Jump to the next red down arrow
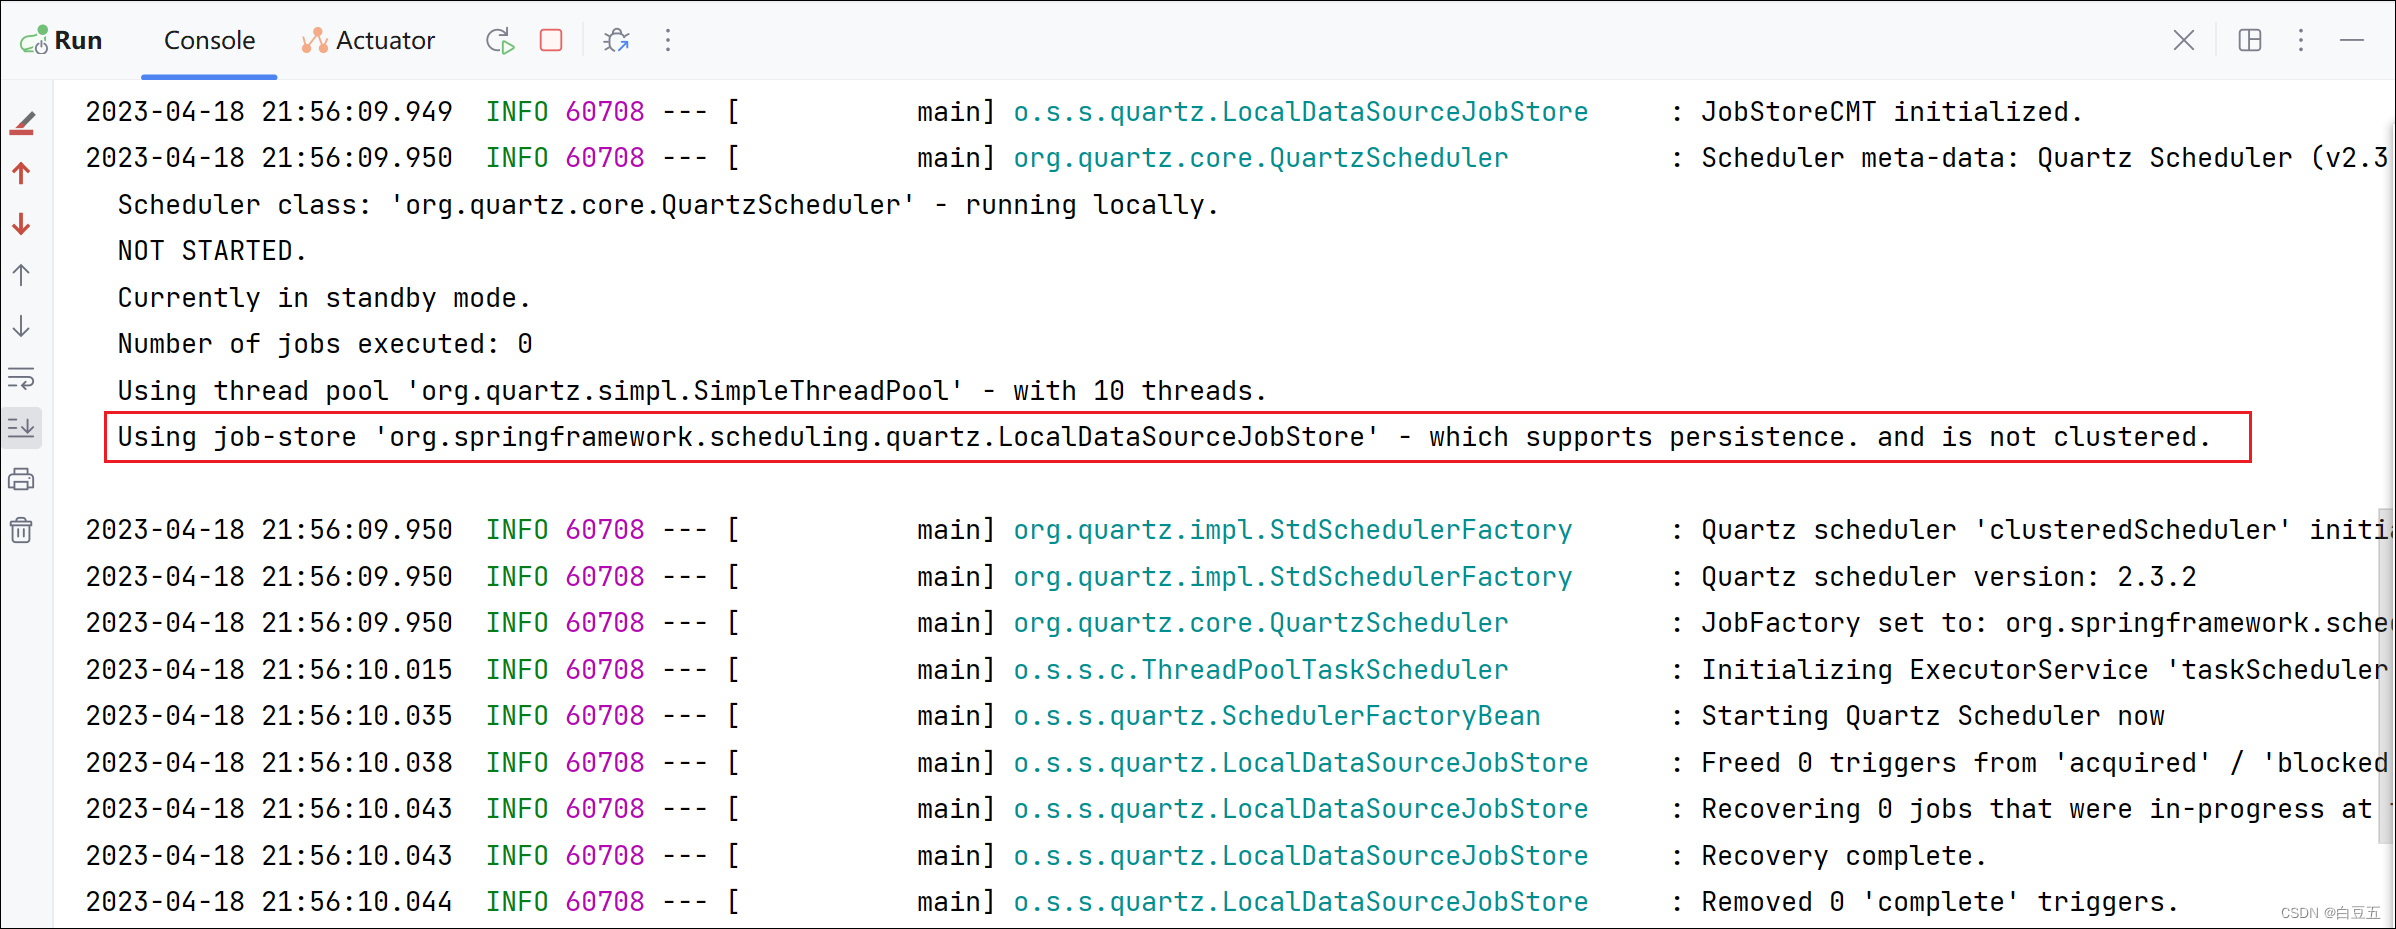Viewport: 2396px width, 929px height. (22, 225)
